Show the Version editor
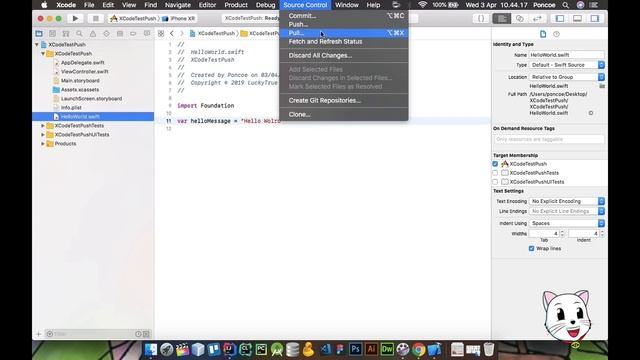Viewport: 640px width, 360px height. (538, 18)
